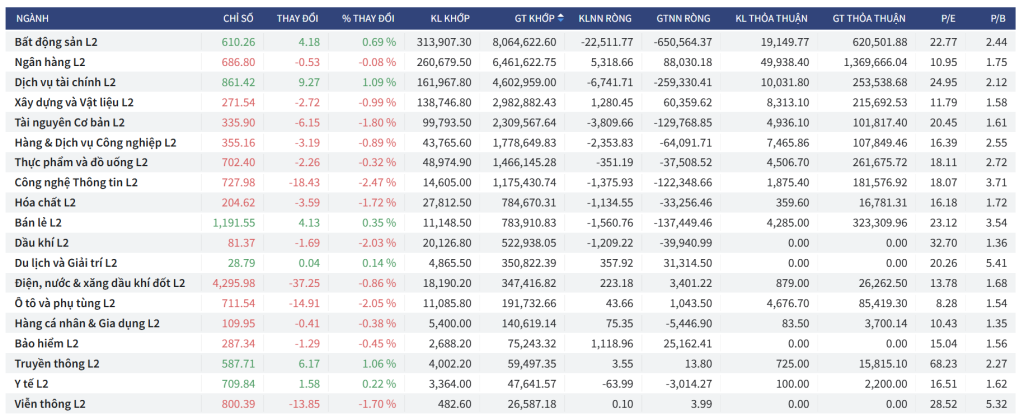This screenshot has width=1024, height=419.
Task: Click the Viễn thông L2 sector name
Action: pyautogui.click(x=51, y=403)
